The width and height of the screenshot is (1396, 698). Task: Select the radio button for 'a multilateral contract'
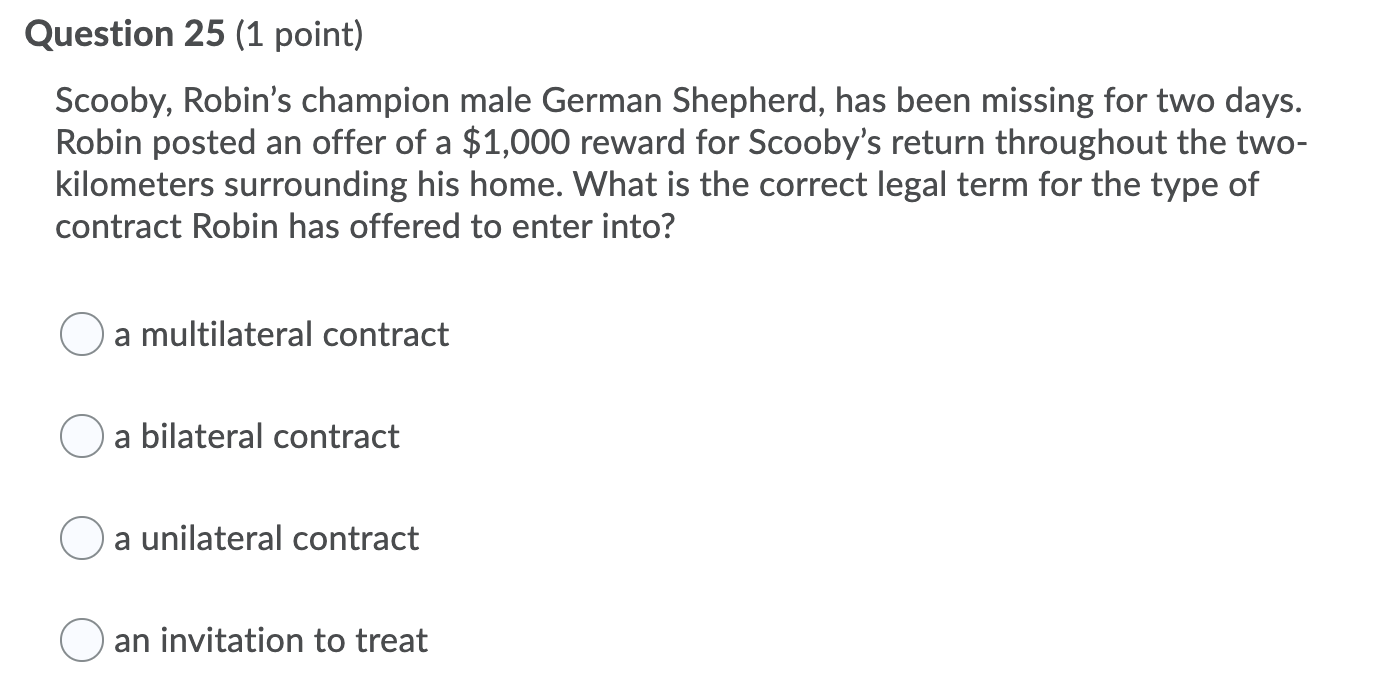pyautogui.click(x=82, y=335)
